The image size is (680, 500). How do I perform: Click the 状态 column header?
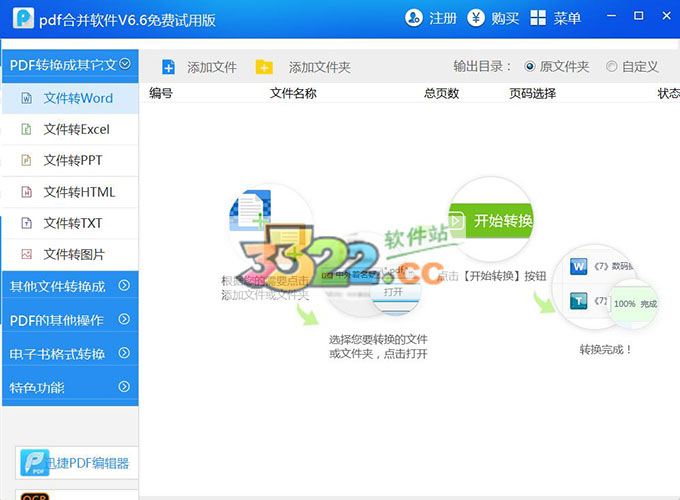668,93
